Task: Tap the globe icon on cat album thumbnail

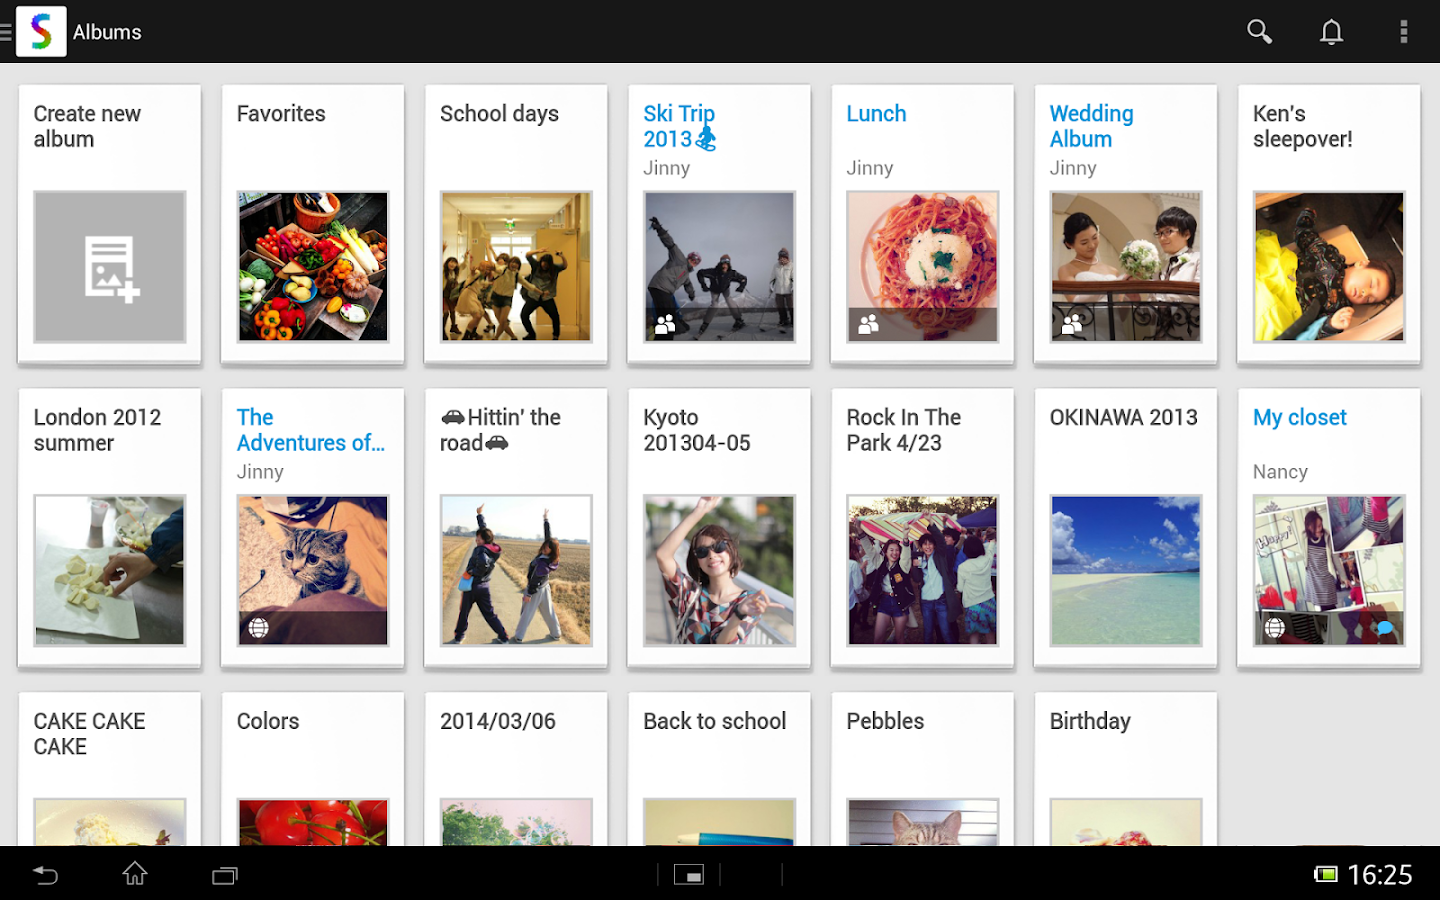Action: [x=258, y=628]
